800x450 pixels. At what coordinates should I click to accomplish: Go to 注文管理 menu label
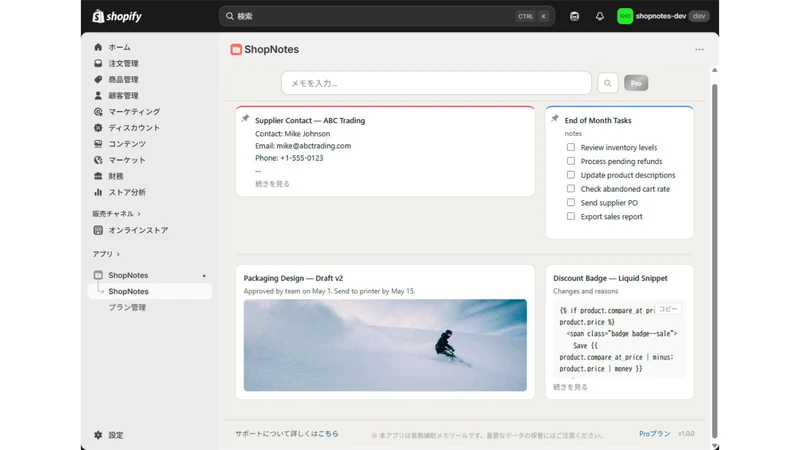coord(123,63)
